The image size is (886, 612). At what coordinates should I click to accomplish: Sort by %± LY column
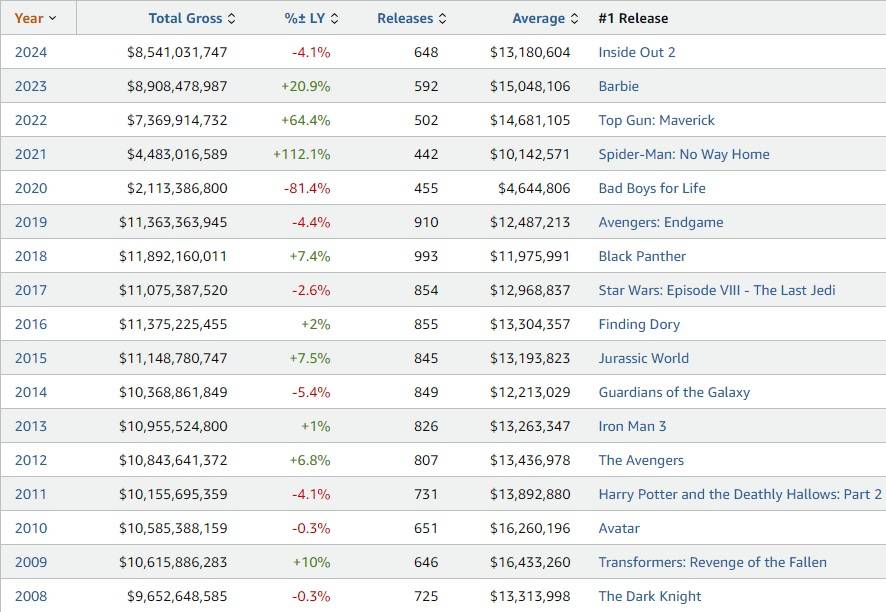(x=305, y=18)
